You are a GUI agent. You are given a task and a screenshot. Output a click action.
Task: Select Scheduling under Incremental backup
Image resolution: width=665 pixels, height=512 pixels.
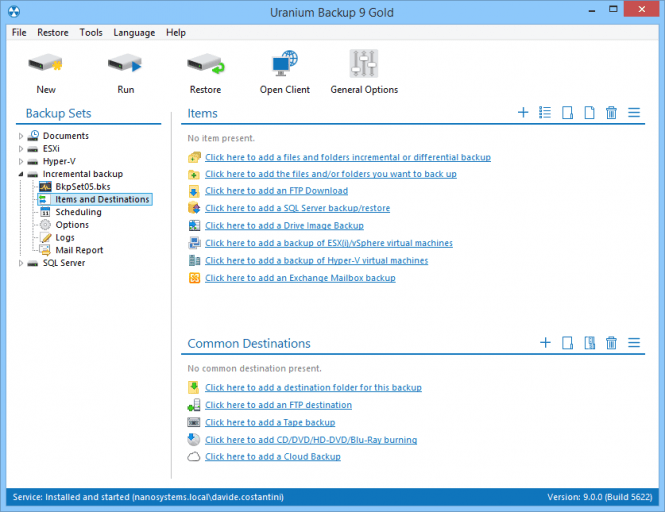click(x=78, y=212)
